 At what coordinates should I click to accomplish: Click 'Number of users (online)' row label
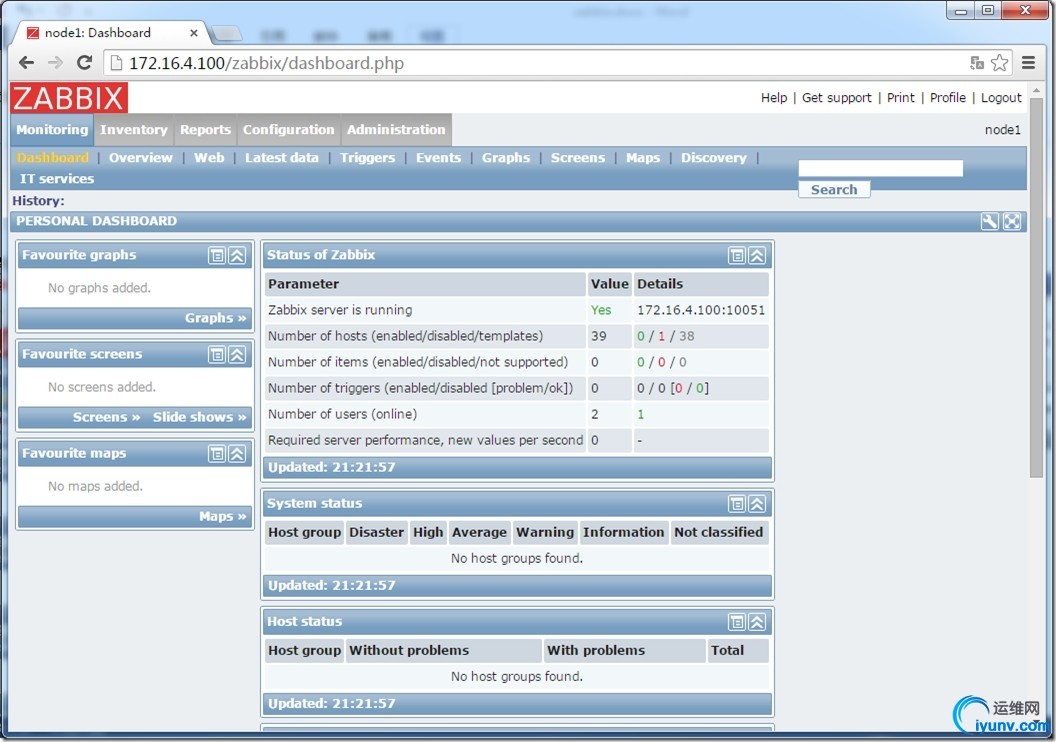342,414
